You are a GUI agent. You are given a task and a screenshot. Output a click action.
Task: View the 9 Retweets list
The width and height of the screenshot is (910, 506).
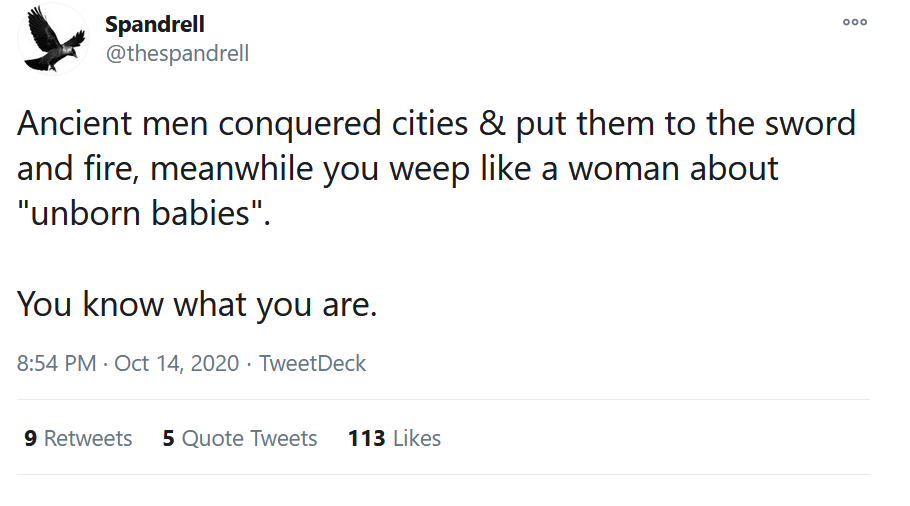(x=78, y=438)
